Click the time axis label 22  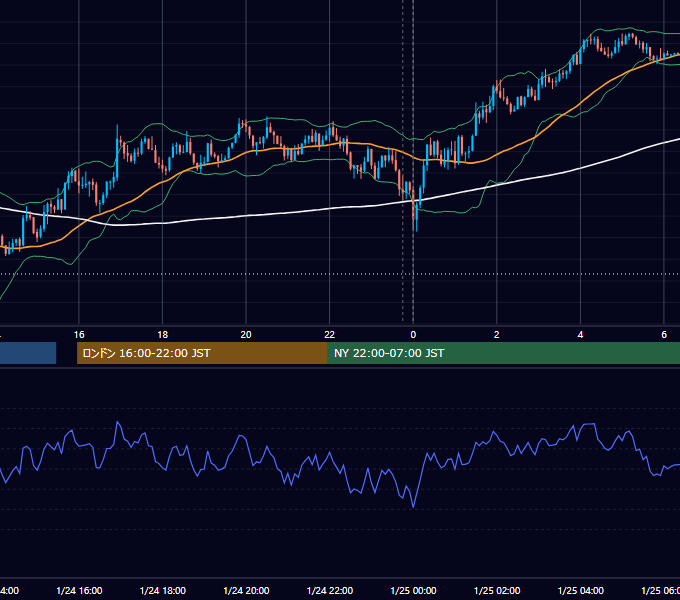(x=330, y=335)
